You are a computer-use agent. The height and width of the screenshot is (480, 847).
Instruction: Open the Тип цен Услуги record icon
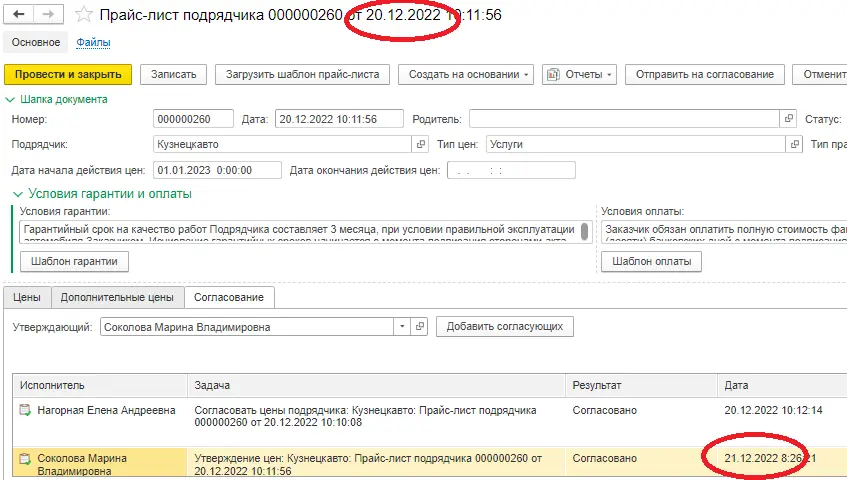point(796,144)
